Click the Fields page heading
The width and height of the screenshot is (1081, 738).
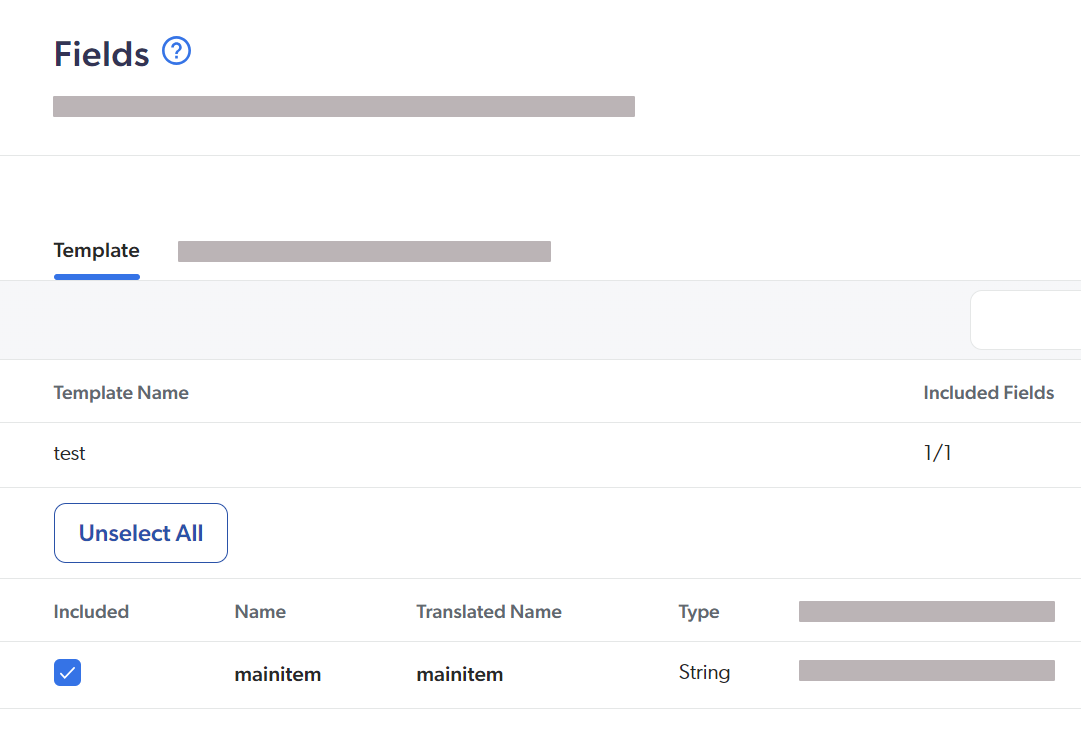coord(101,54)
